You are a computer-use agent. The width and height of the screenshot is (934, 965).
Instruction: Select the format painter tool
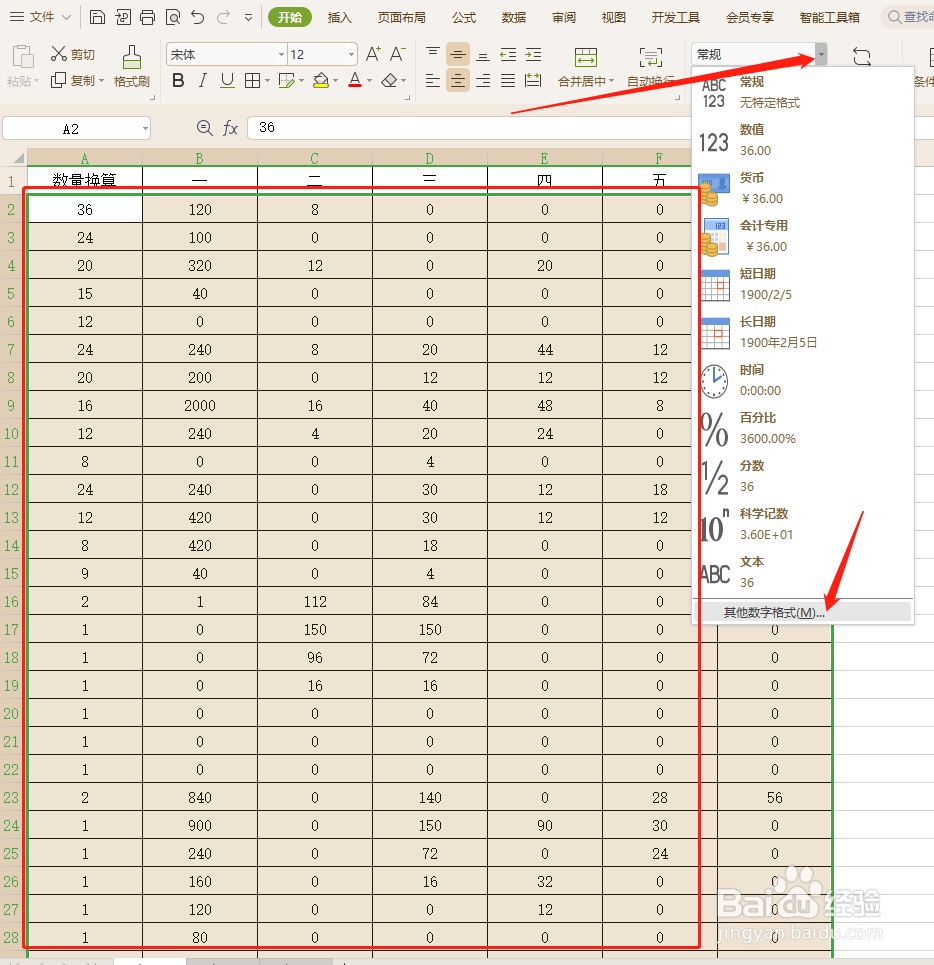pos(131,66)
